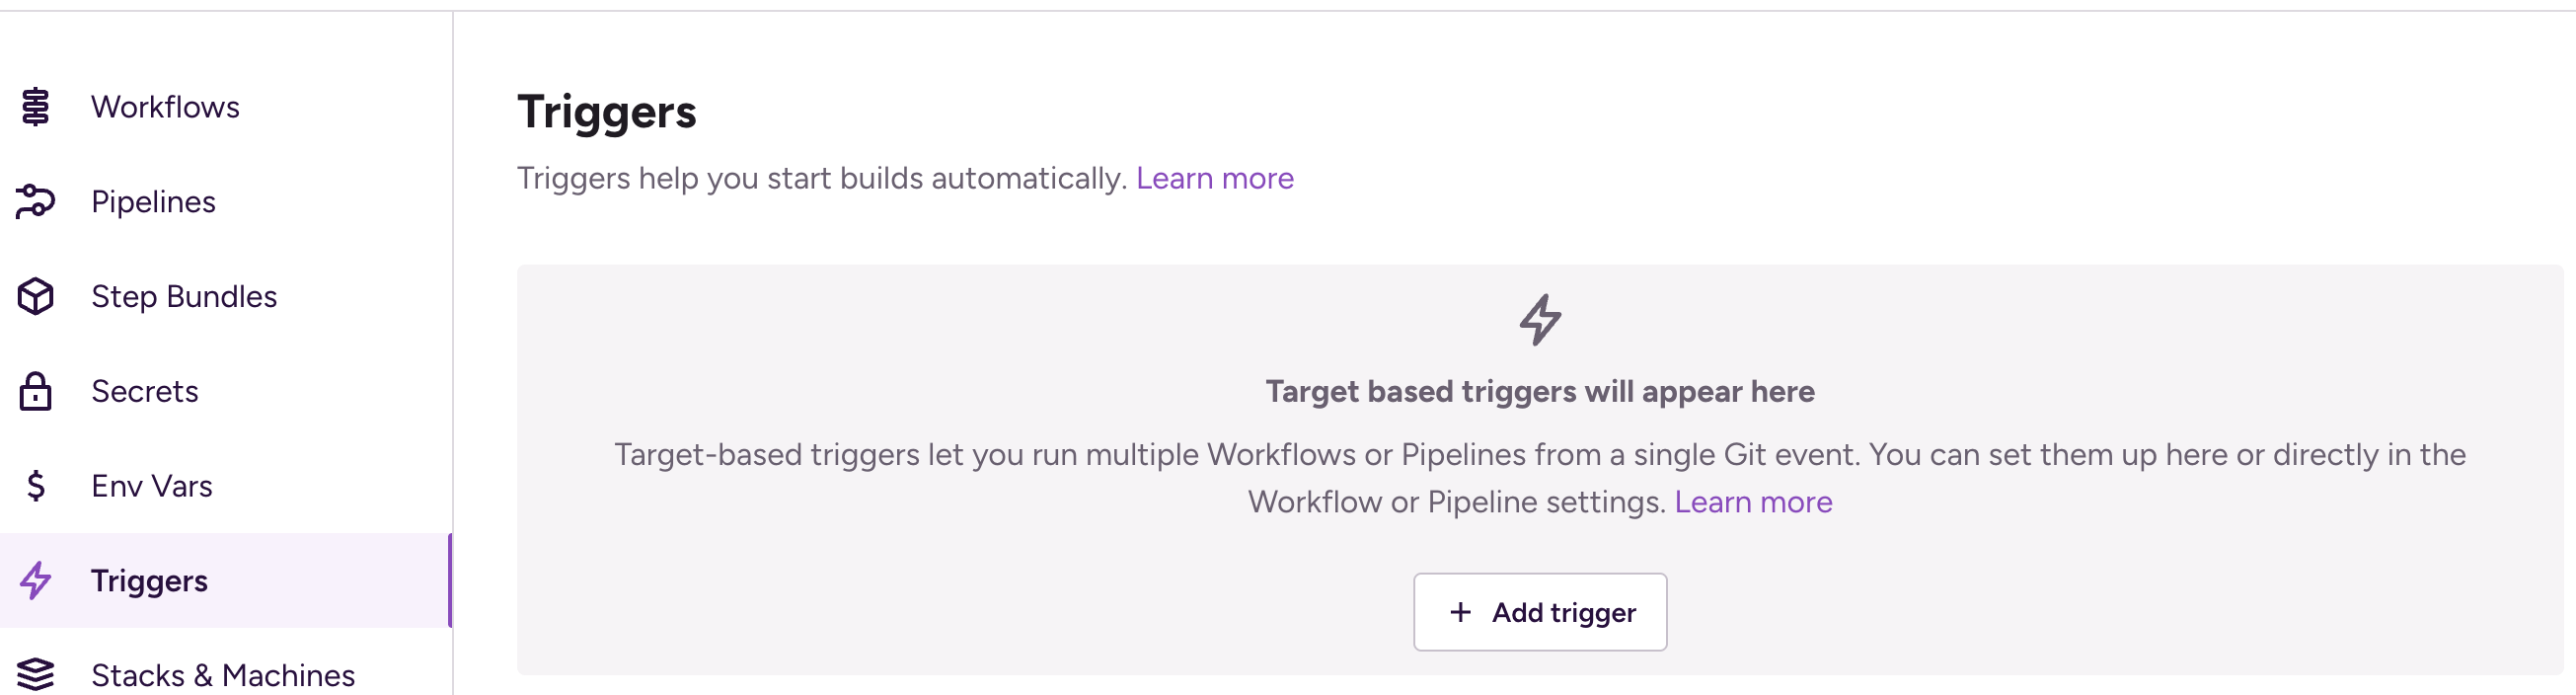Click the Stacks & Machines layers icon

click(35, 673)
